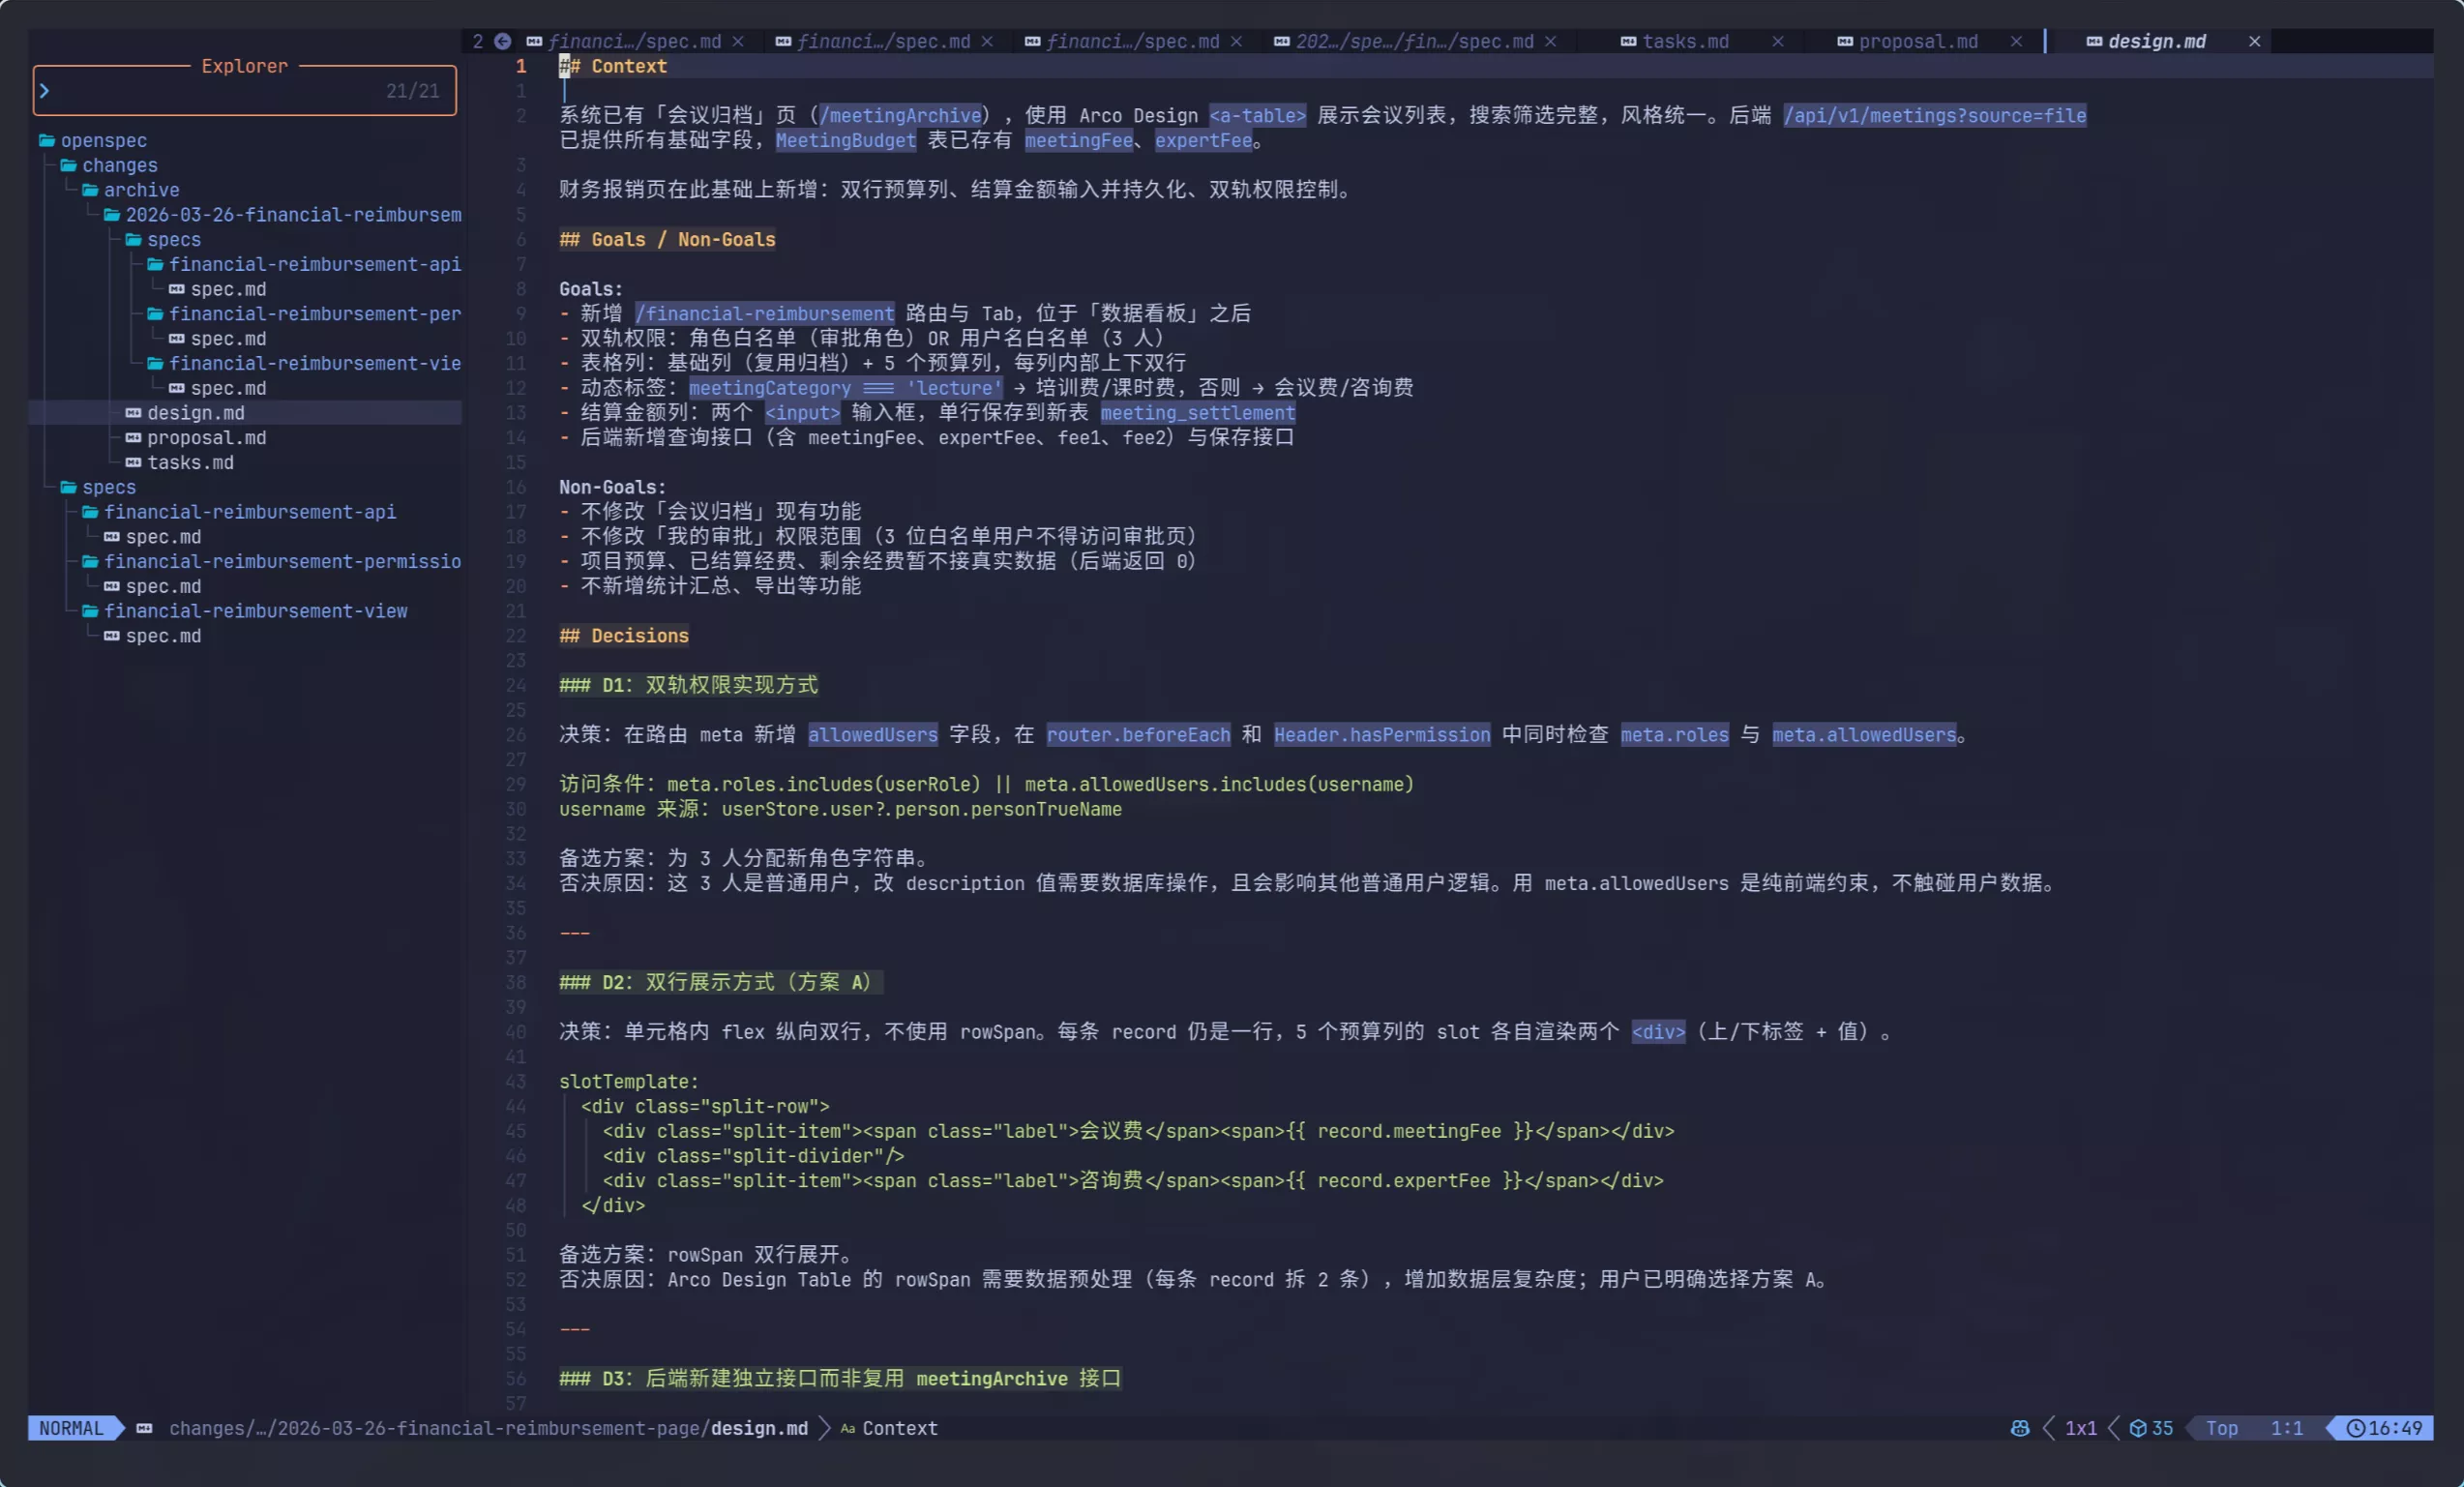The image size is (2464, 1487).
Task: Switch to the tasks.md tab
Action: pyautogui.click(x=1685, y=41)
